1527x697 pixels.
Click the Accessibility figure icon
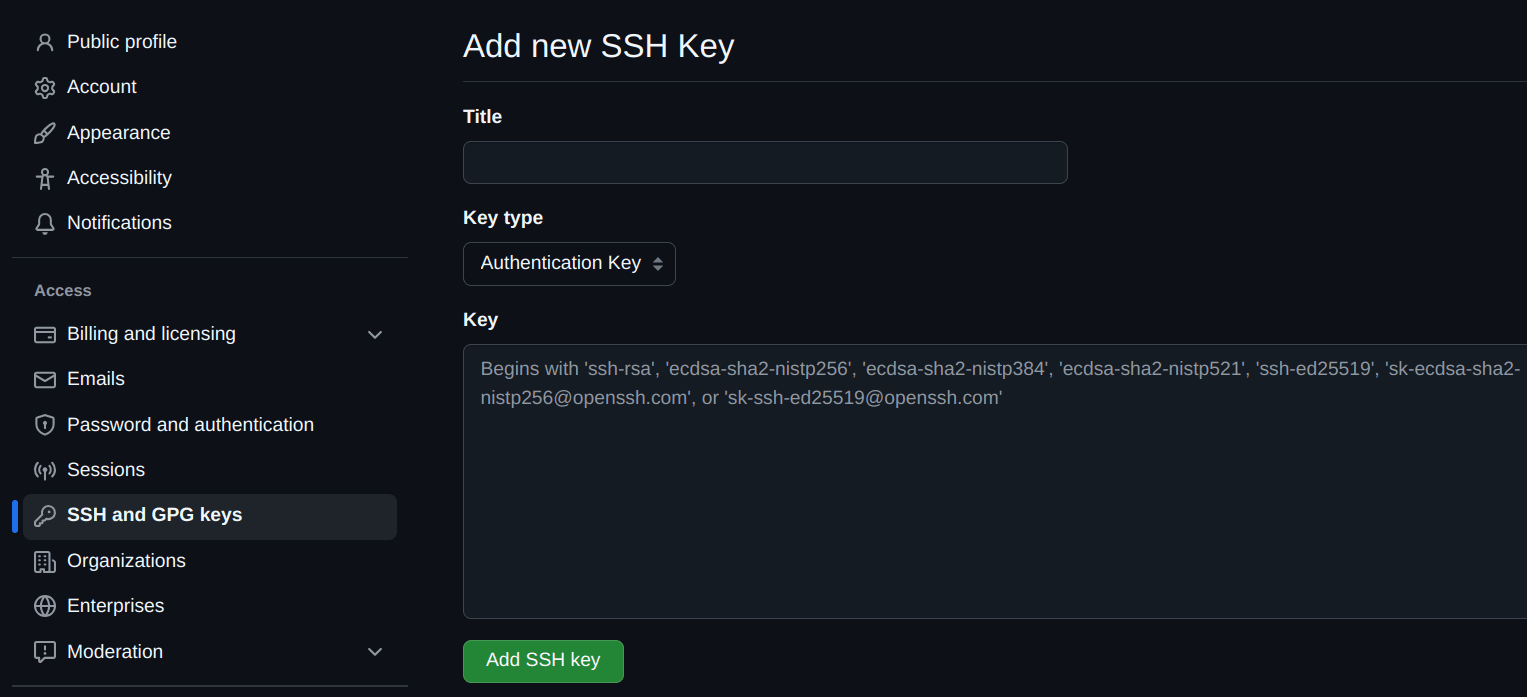tap(44, 178)
